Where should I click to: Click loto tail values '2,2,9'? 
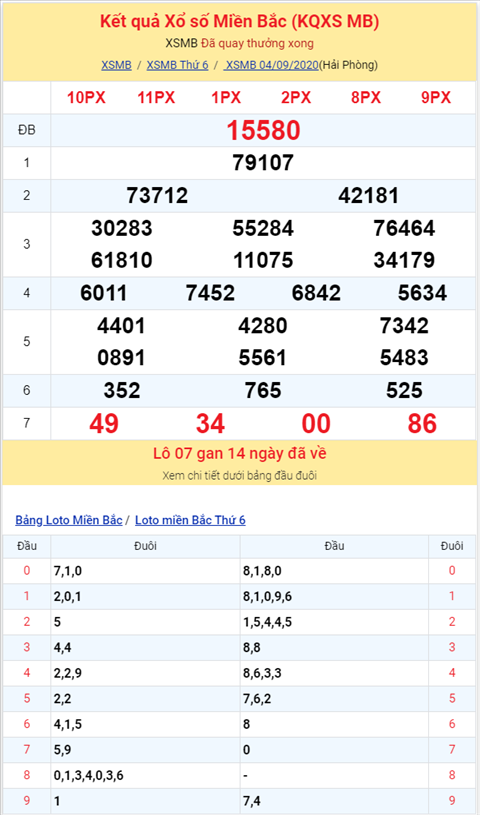coord(68,673)
